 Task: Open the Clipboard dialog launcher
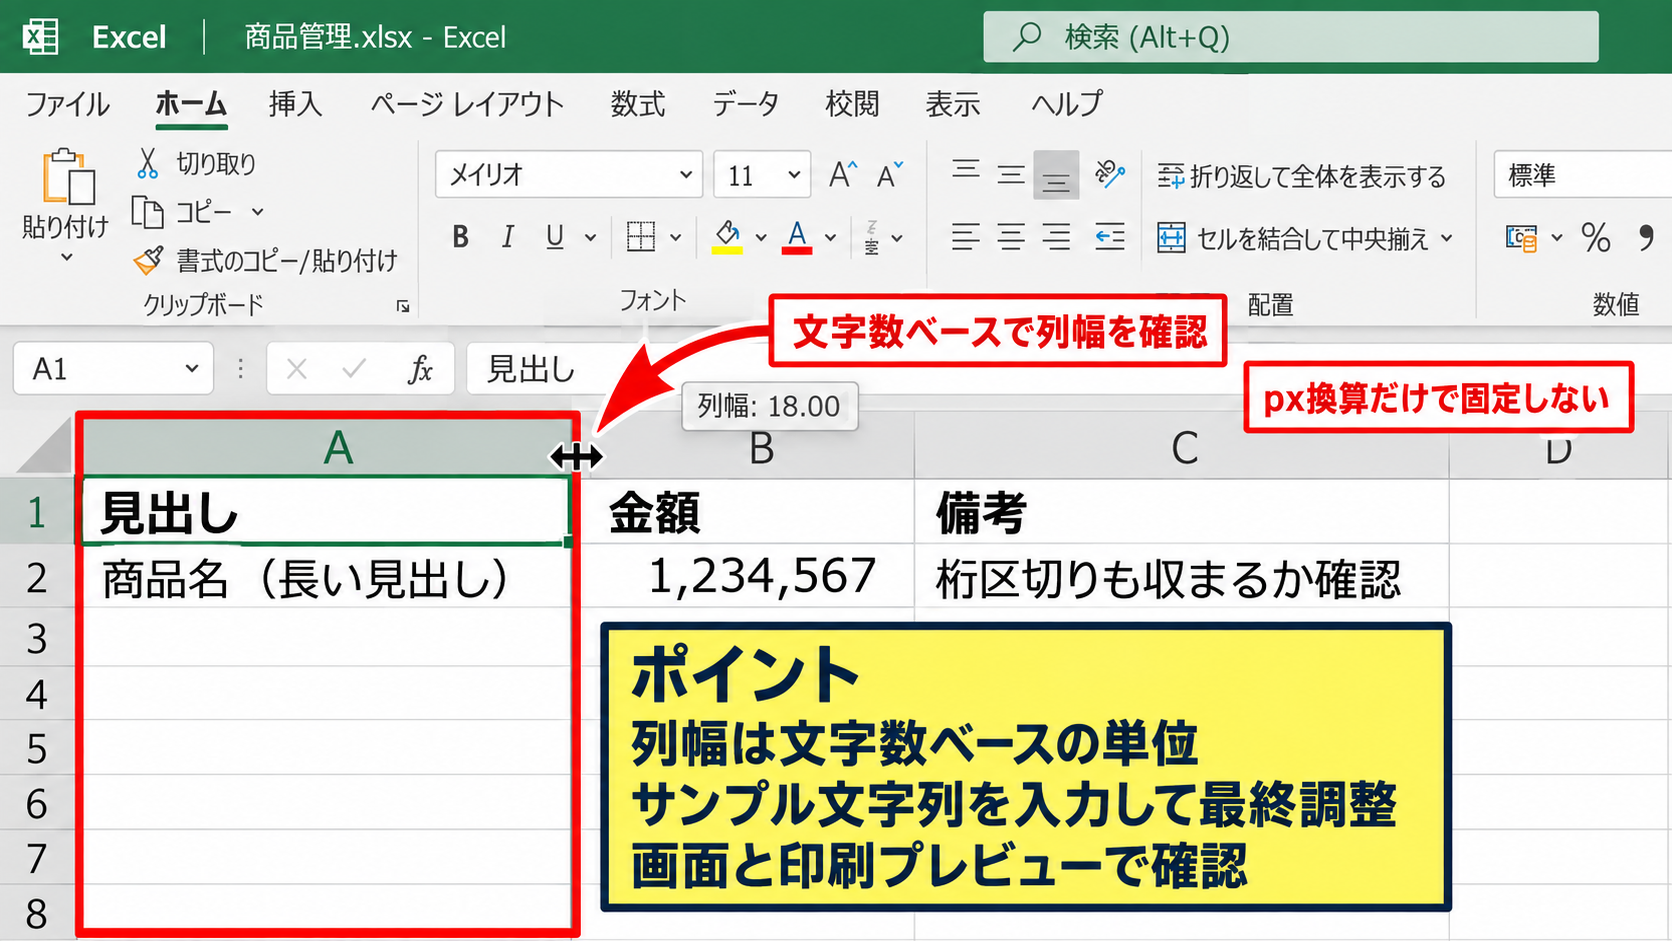(x=403, y=306)
